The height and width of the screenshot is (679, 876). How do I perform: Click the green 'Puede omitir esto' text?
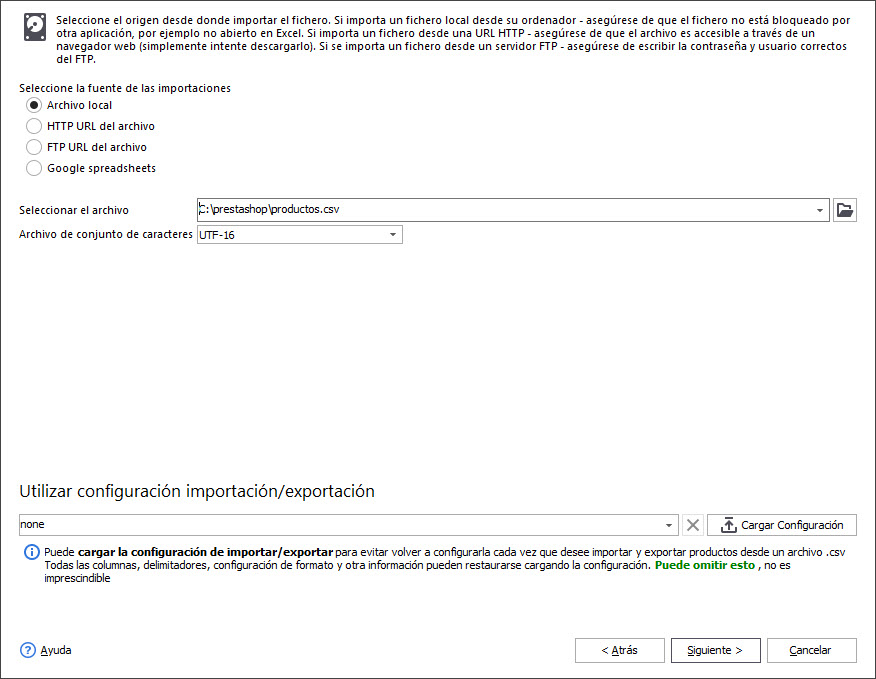point(704,565)
